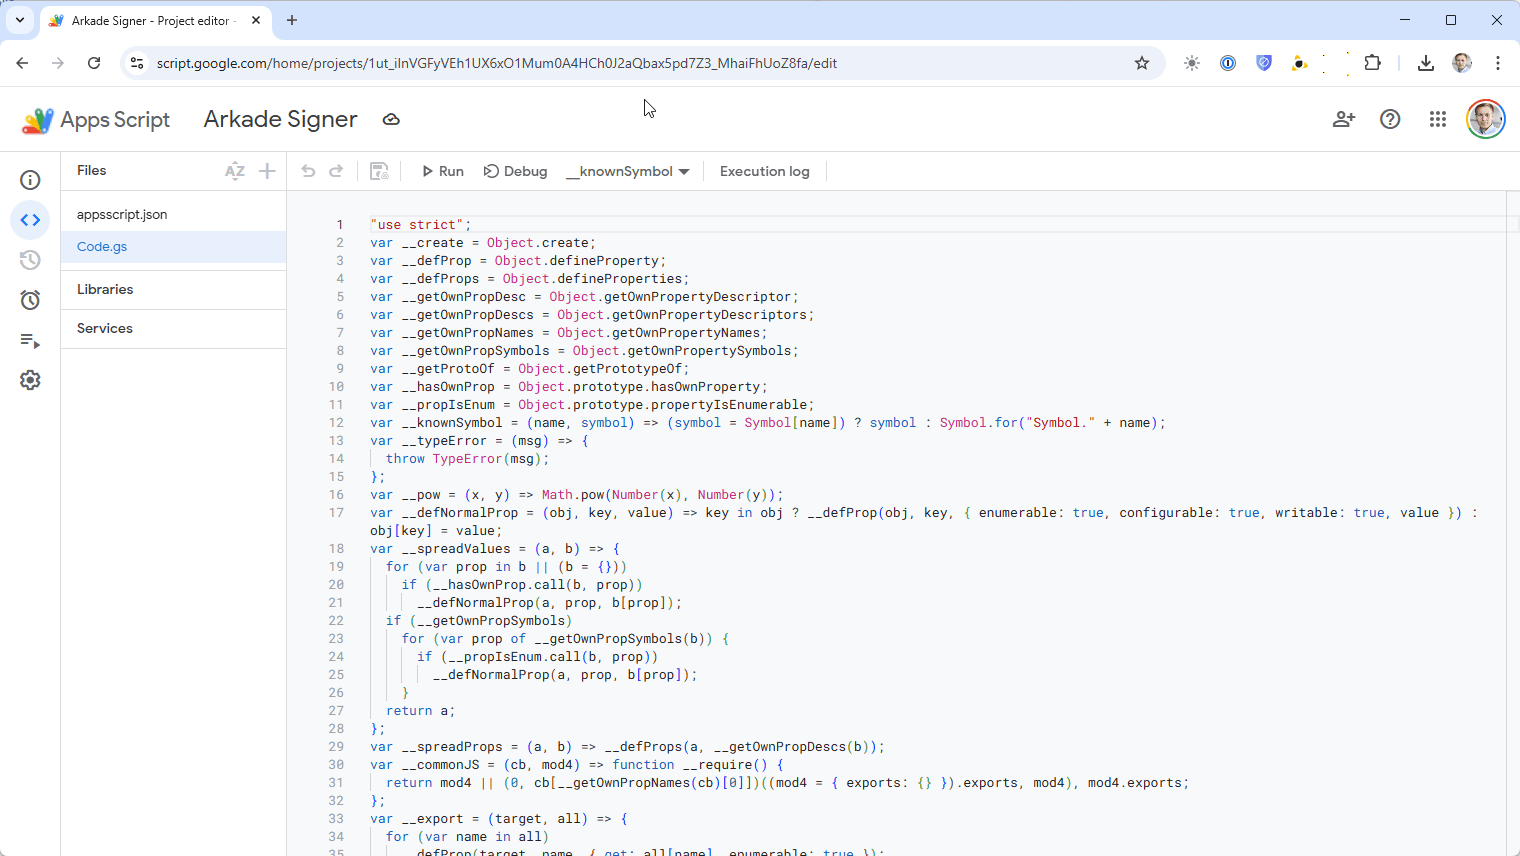Start the Debug session
This screenshot has width=1520, height=856.
[x=515, y=171]
